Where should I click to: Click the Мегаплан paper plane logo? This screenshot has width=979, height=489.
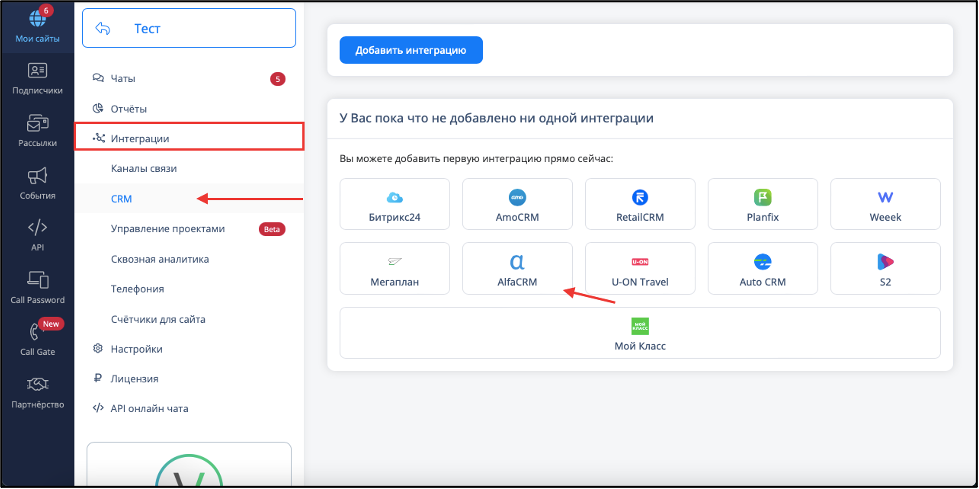click(x=395, y=262)
